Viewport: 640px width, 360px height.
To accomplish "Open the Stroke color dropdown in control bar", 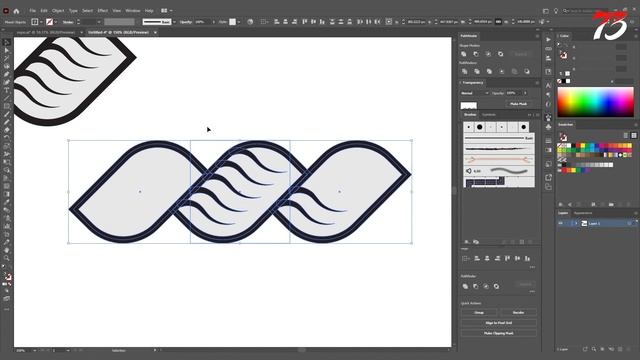I will point(56,22).
